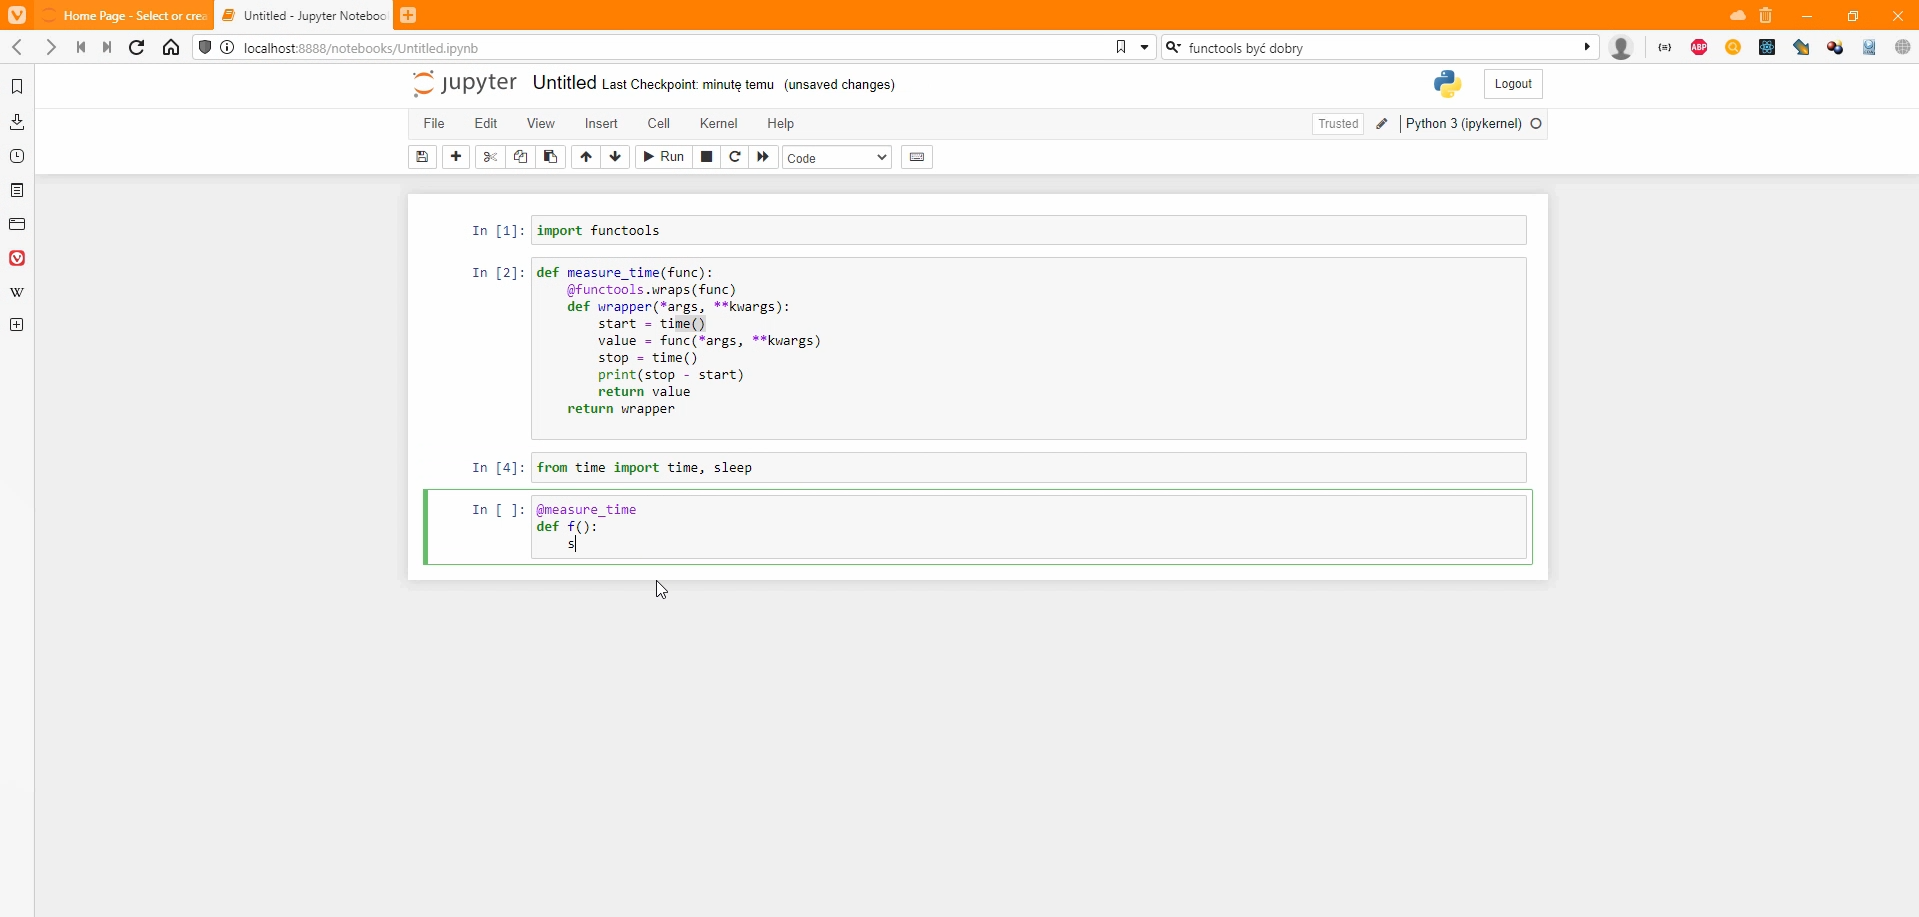Restart the kernel with the circular arrow
This screenshot has width=1919, height=917.
pyautogui.click(x=735, y=157)
